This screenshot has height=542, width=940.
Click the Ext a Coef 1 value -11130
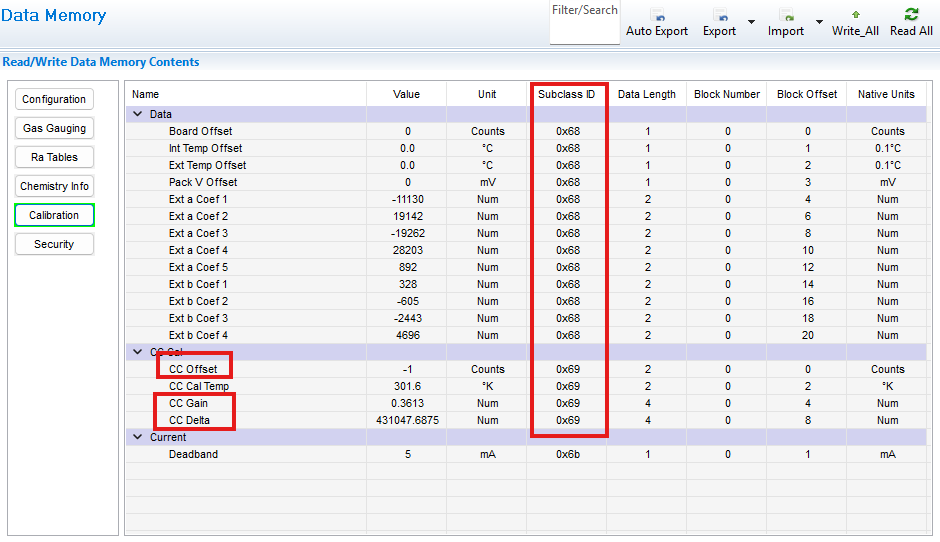(408, 199)
